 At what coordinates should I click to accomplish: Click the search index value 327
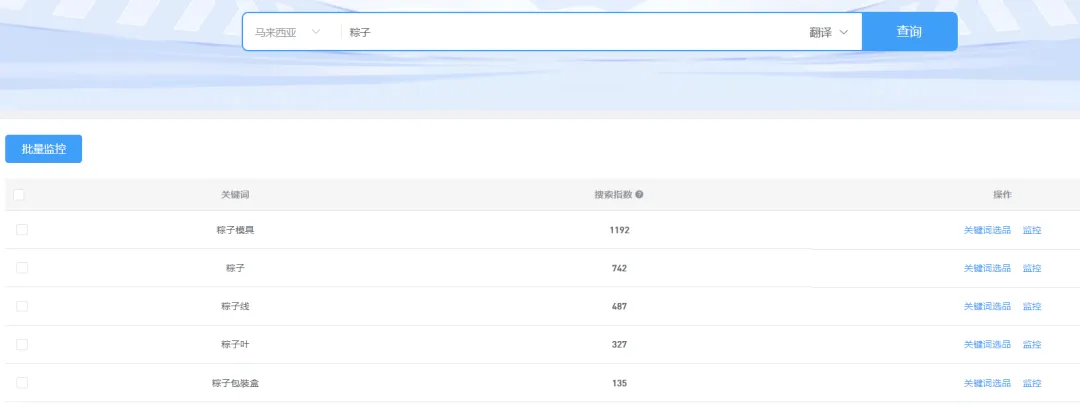(x=619, y=344)
